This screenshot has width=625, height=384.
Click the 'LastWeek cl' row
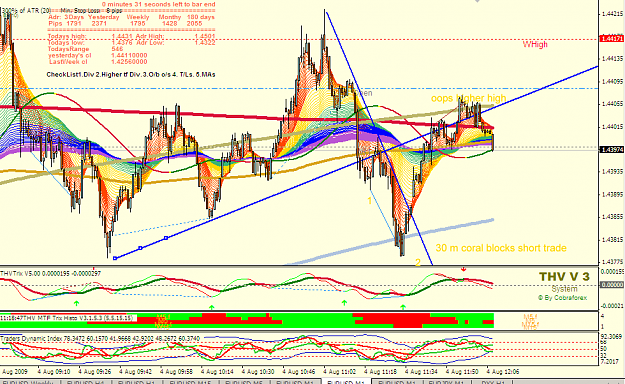pyautogui.click(x=98, y=62)
